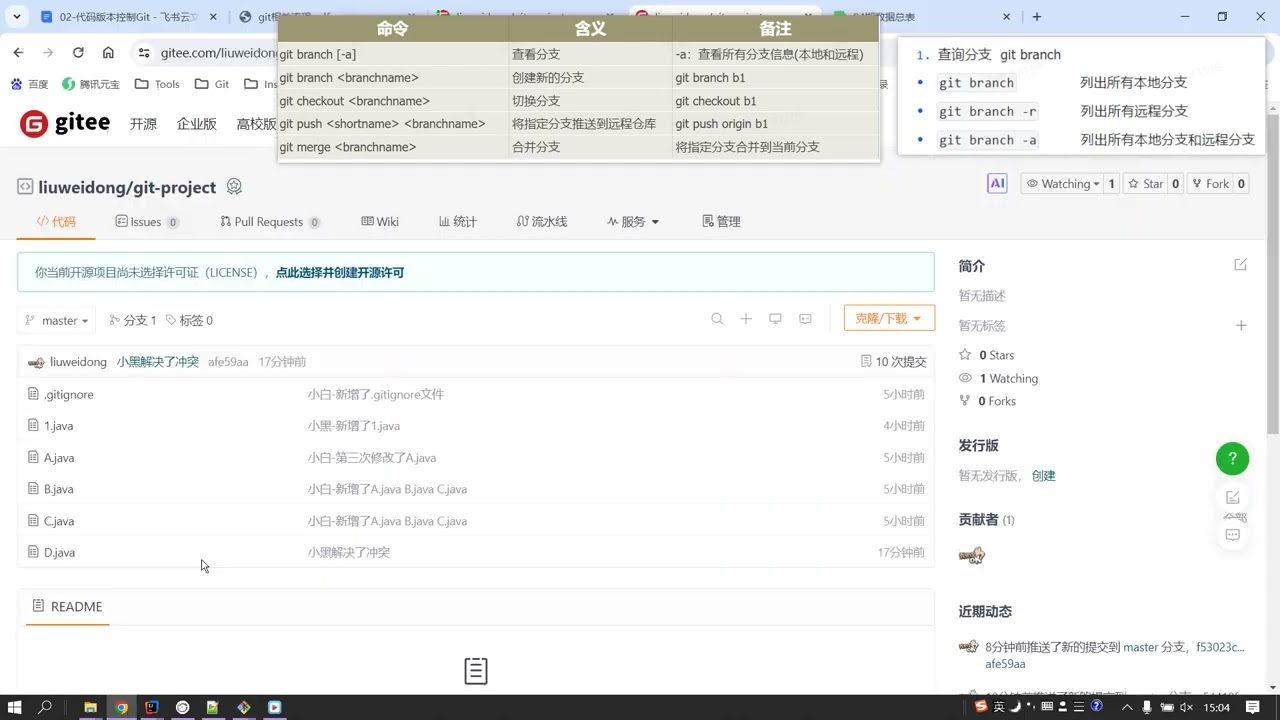
Task: Switch to the 统计 tab
Action: [x=458, y=221]
